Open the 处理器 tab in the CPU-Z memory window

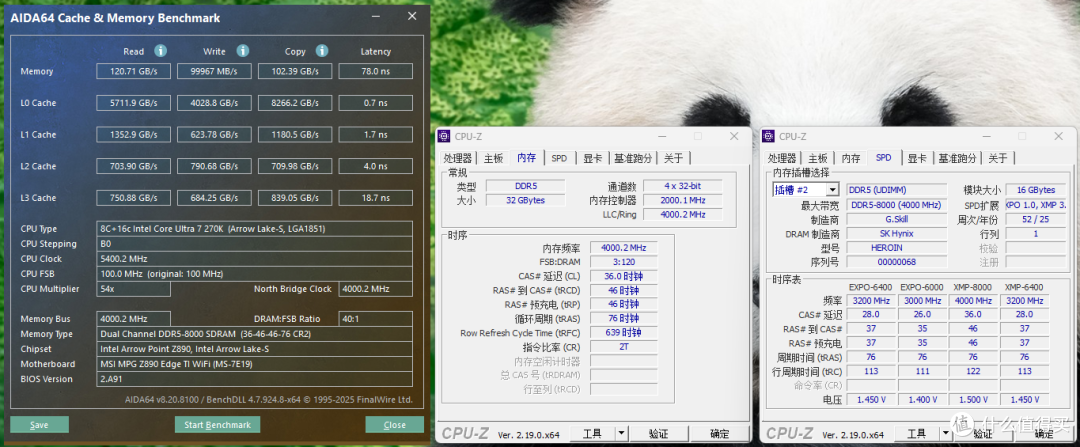click(457, 158)
